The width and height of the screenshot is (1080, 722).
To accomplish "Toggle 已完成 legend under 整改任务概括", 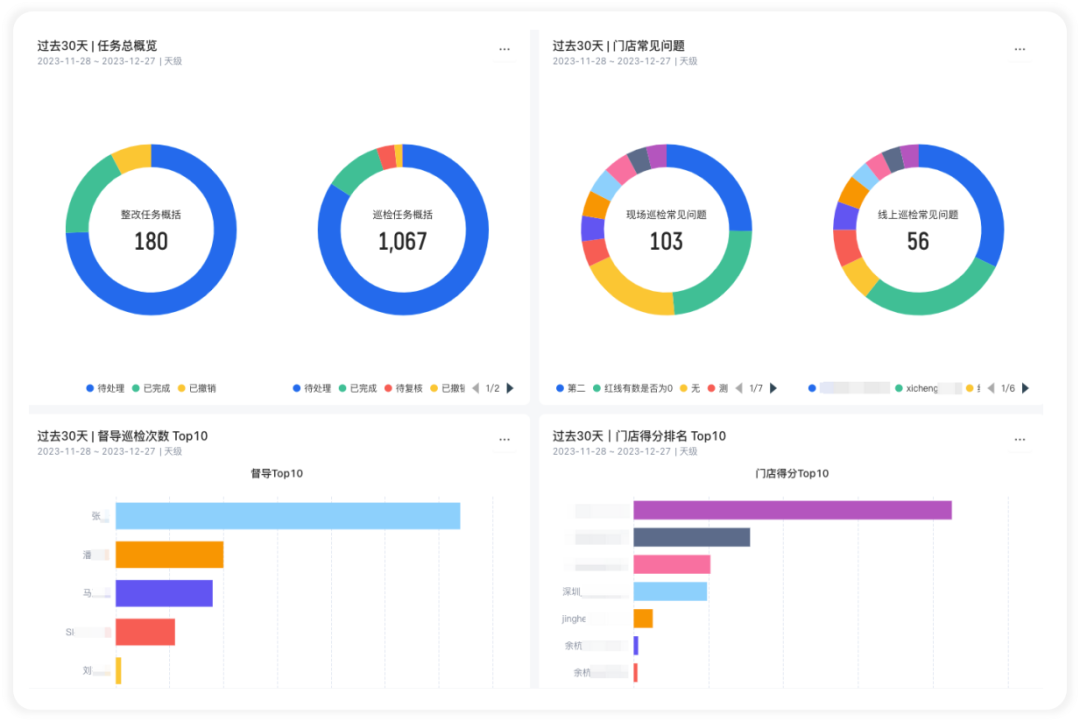I will (151, 389).
